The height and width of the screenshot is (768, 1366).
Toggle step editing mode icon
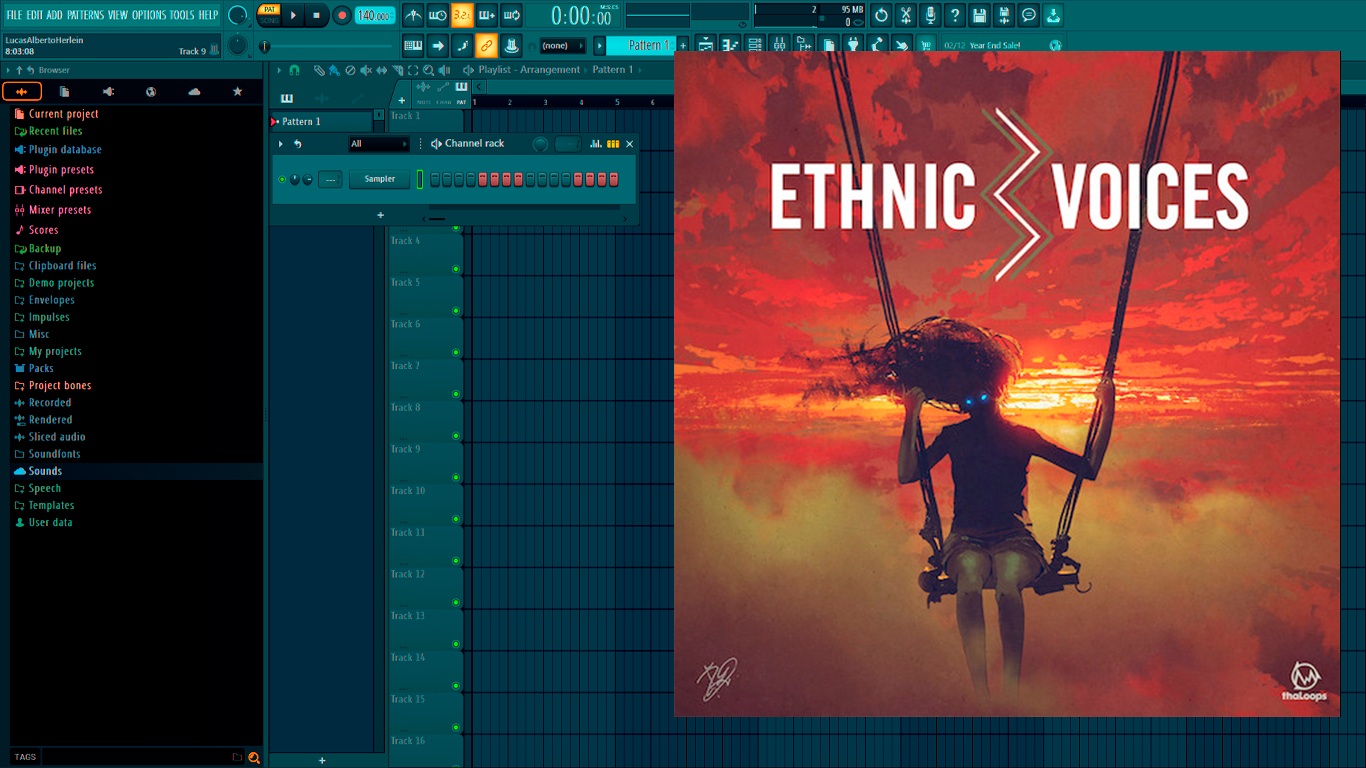tap(462, 45)
